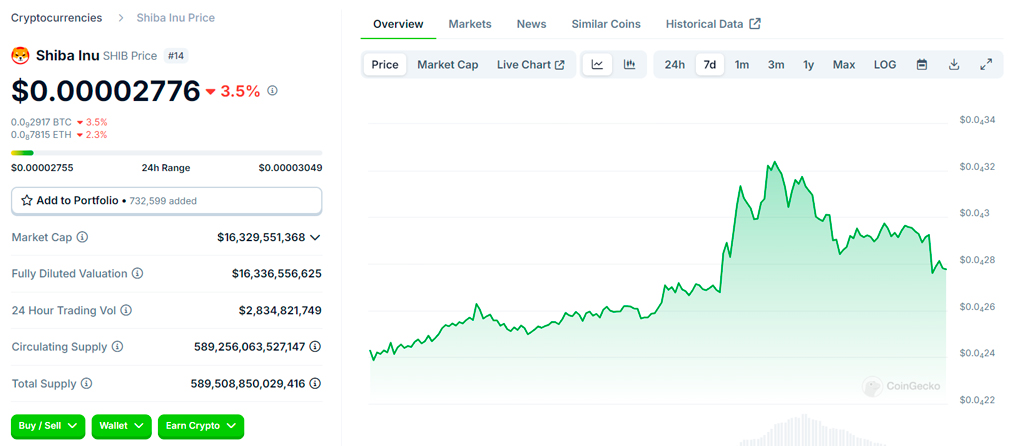Click the star icon in Add to Portfolio

(x=27, y=201)
